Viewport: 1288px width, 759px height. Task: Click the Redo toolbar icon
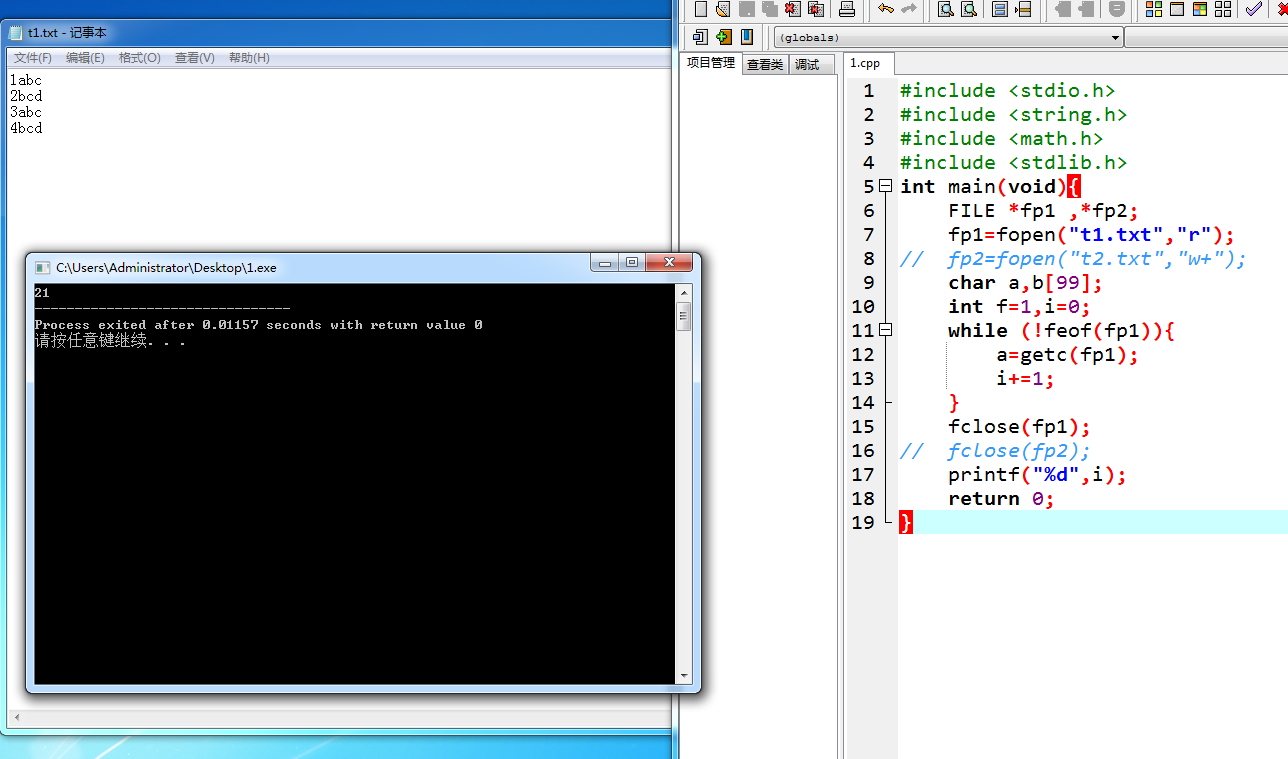coord(909,9)
